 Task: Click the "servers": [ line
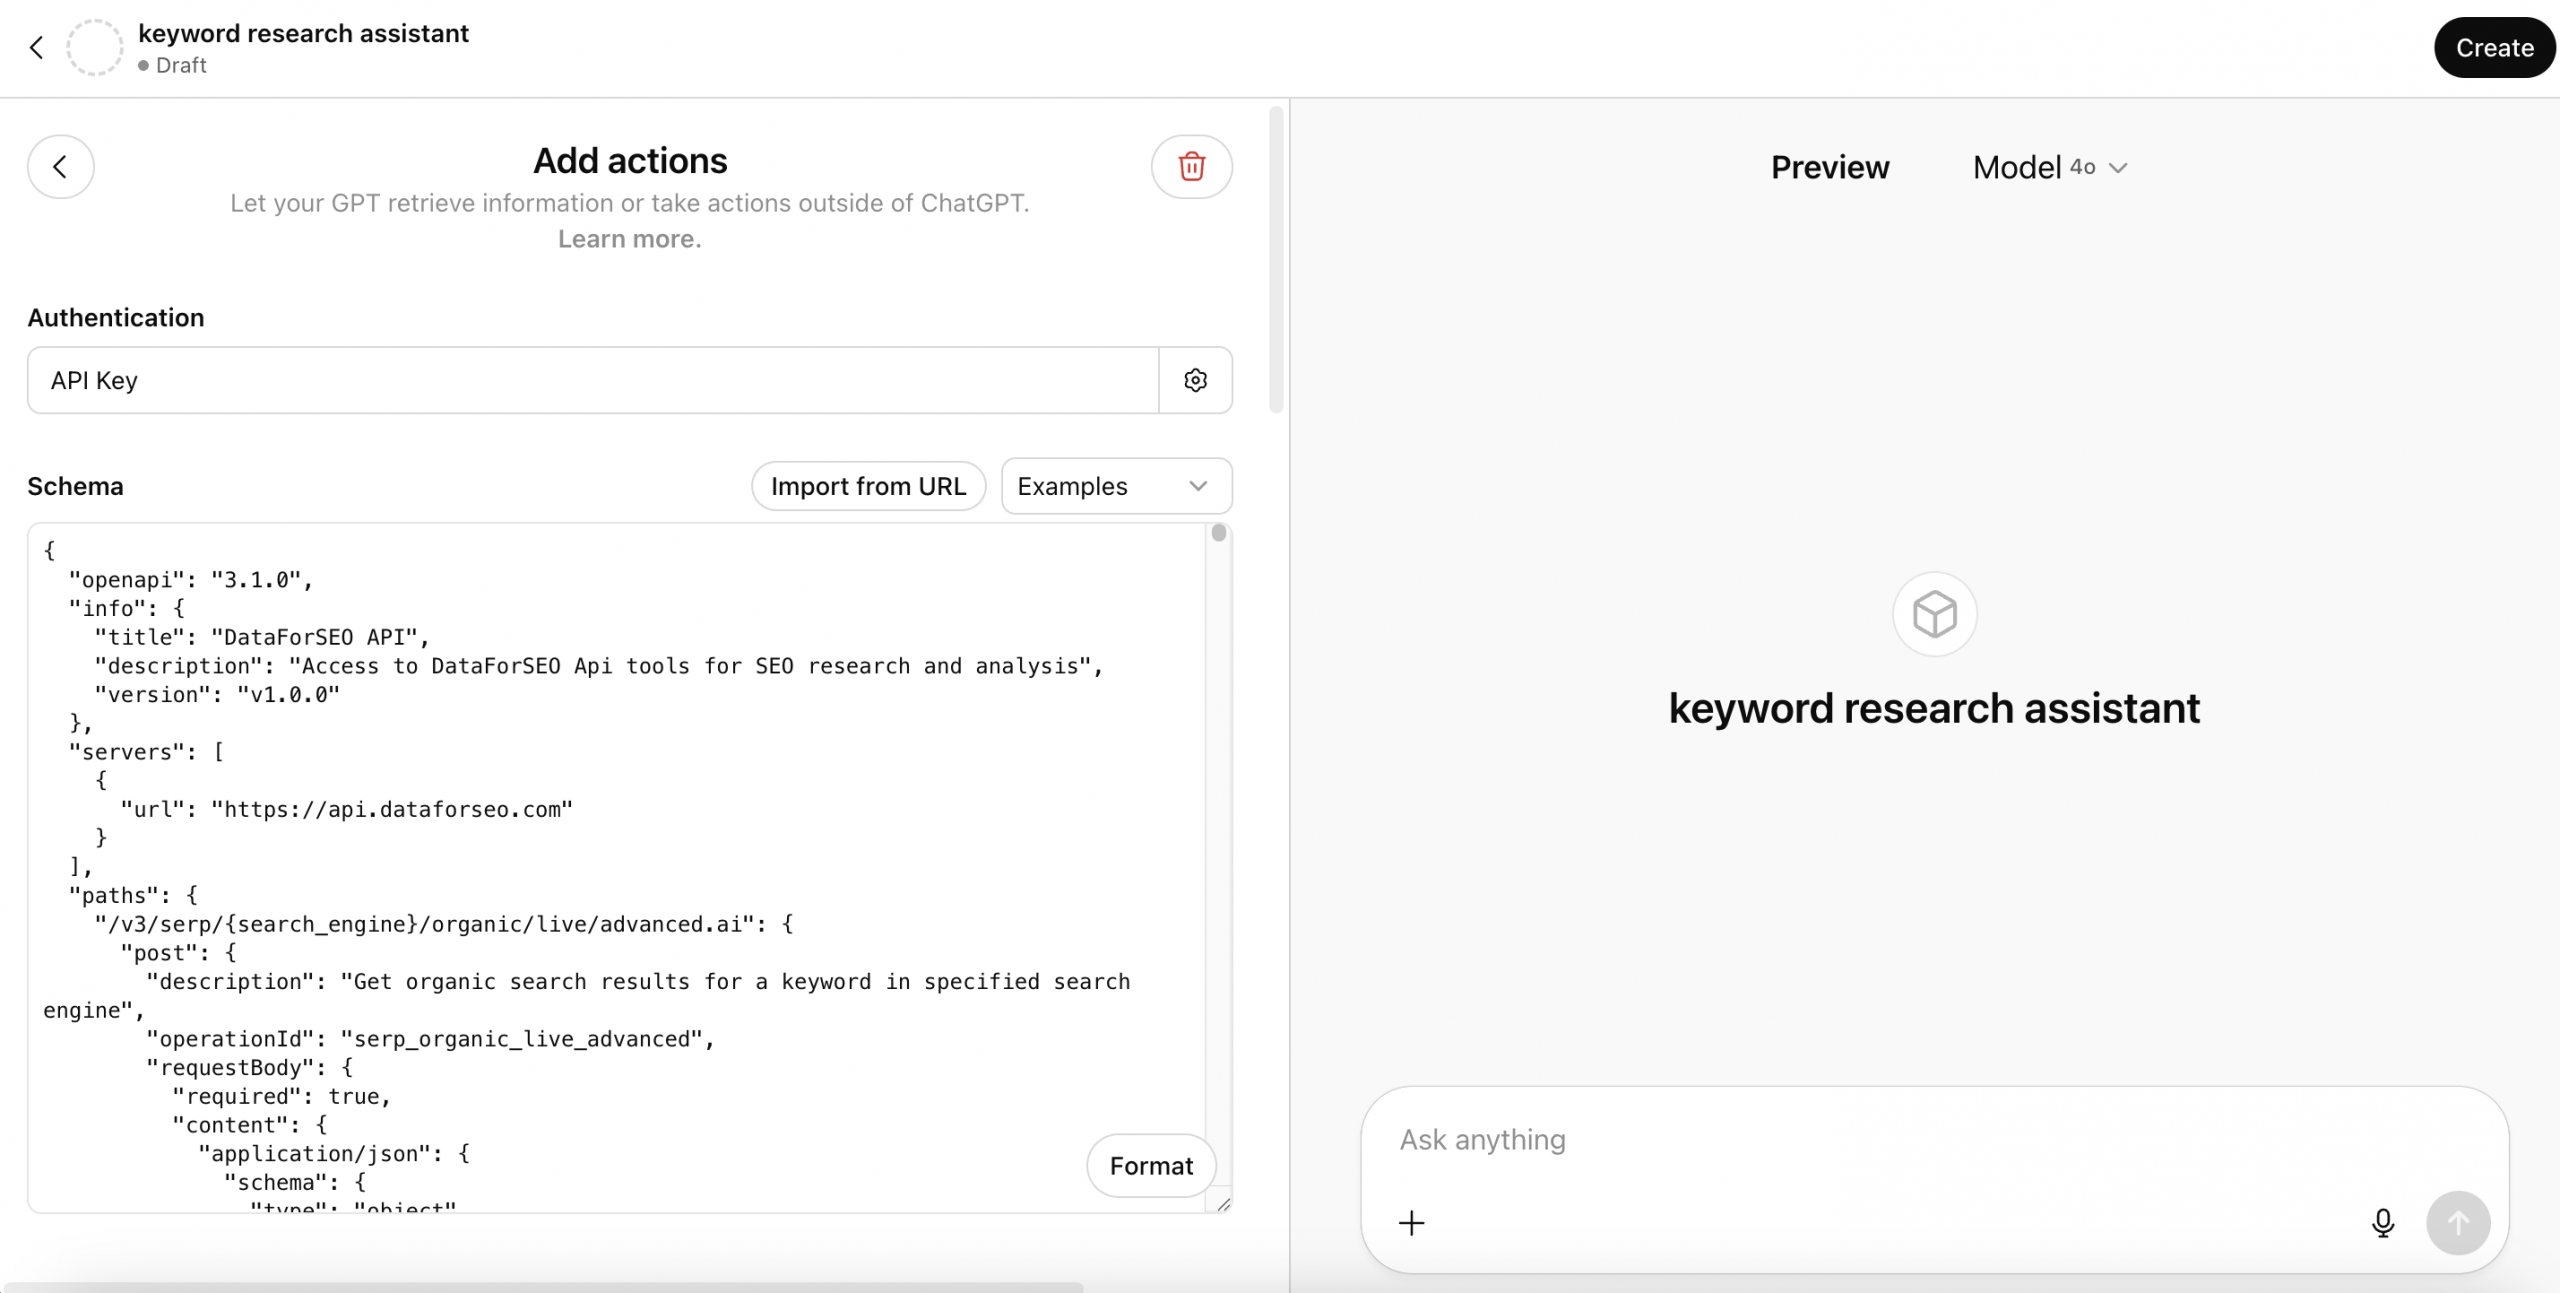click(146, 752)
